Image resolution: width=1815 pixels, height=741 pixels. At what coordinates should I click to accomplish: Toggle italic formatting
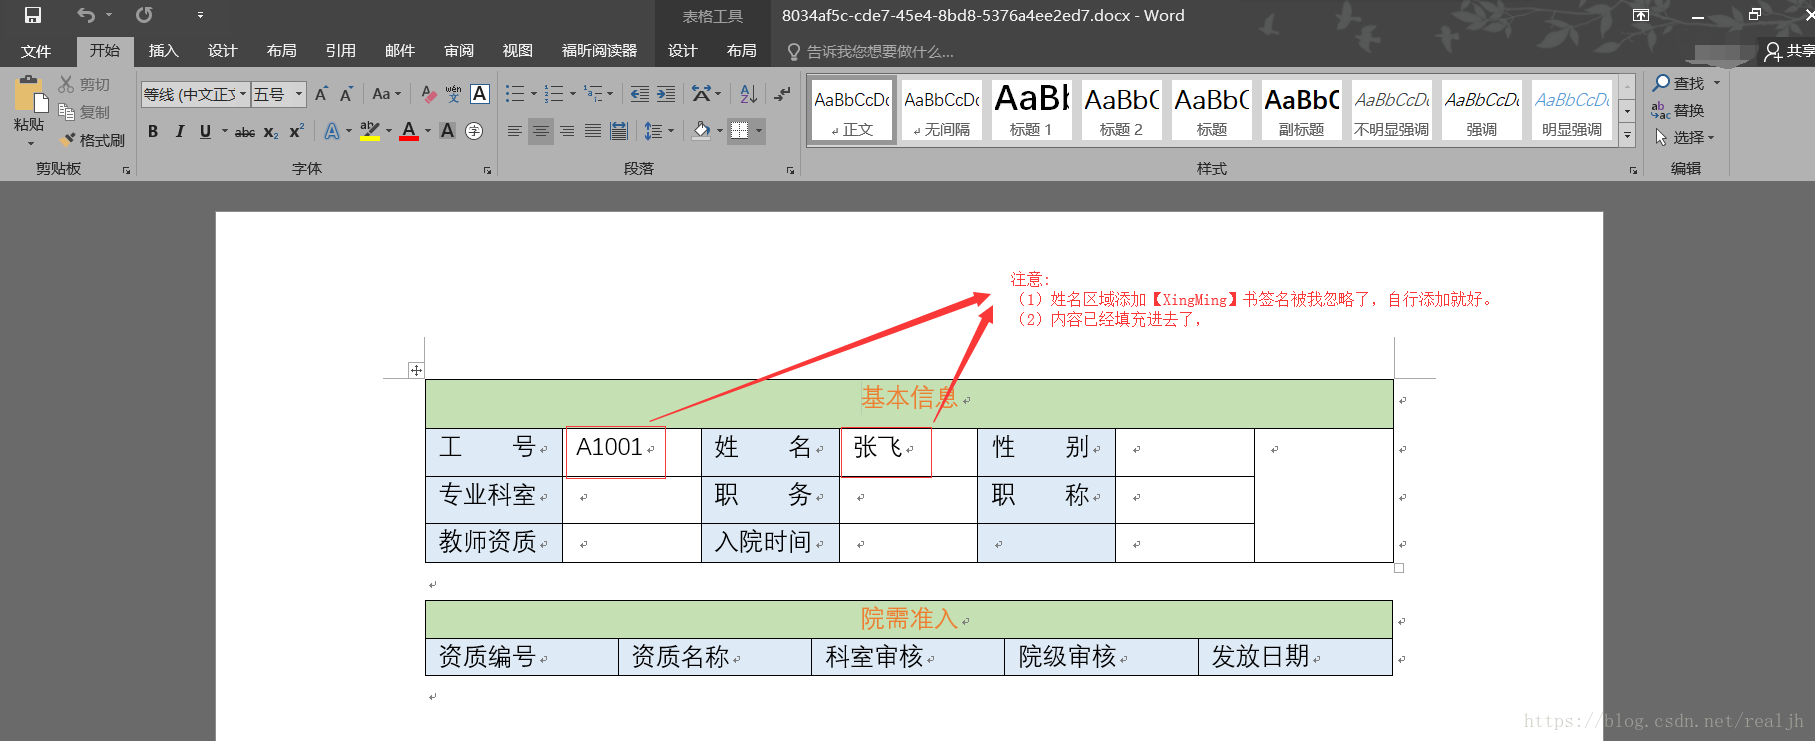point(179,131)
